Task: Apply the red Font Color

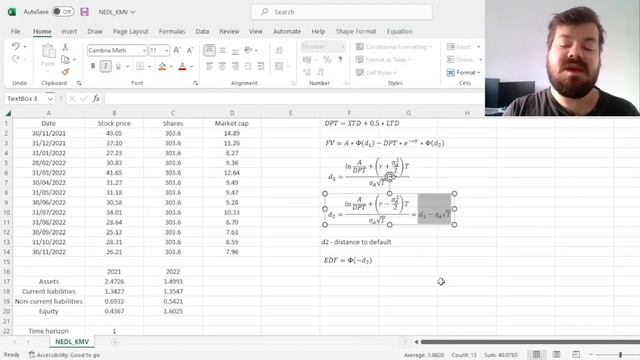Action: tap(182, 66)
